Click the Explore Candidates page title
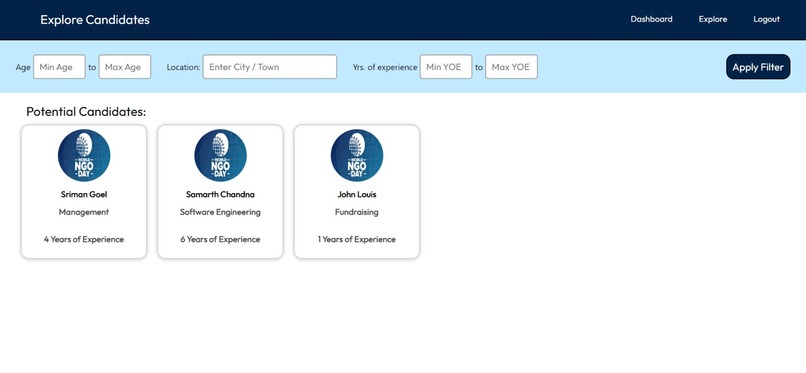 95,20
